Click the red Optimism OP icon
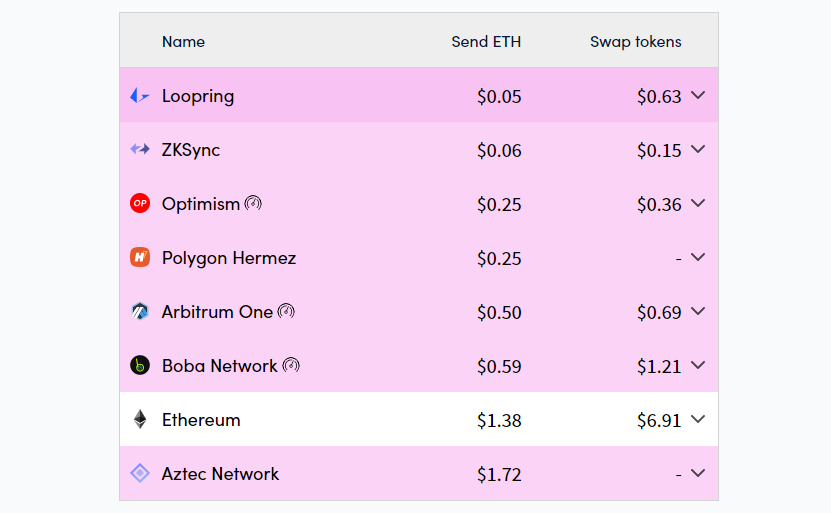Image resolution: width=831 pixels, height=513 pixels. click(140, 204)
